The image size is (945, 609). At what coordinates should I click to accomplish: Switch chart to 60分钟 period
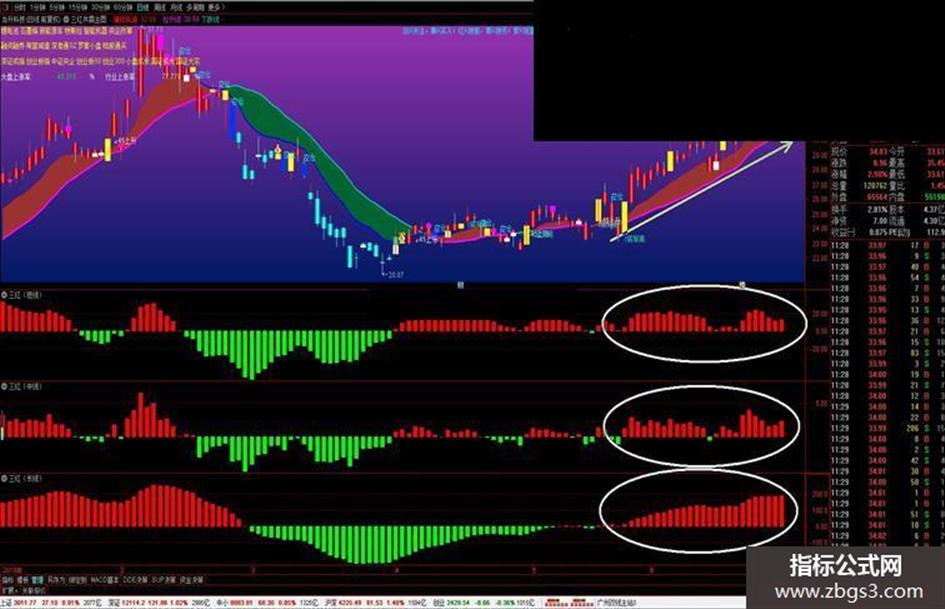[x=122, y=7]
